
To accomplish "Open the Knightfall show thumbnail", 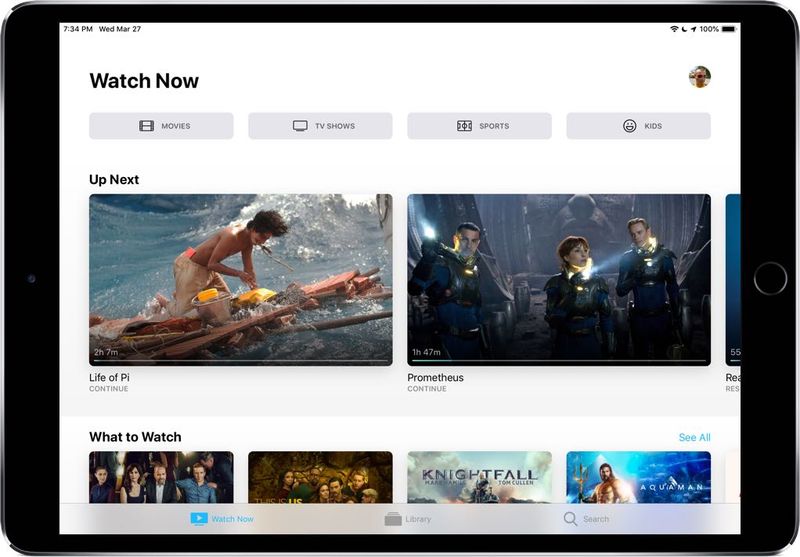I will point(480,477).
